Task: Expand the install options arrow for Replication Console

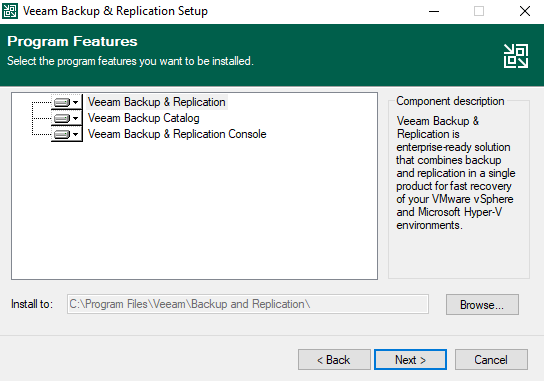Action: click(x=76, y=134)
